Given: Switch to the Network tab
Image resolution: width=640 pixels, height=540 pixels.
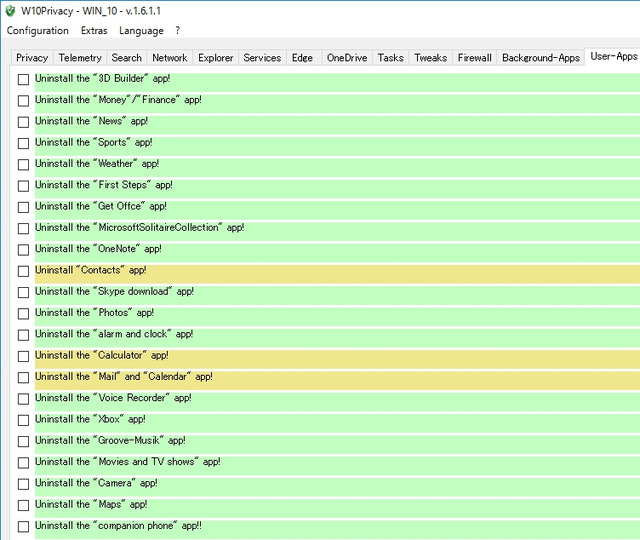Looking at the screenshot, I should pos(170,58).
